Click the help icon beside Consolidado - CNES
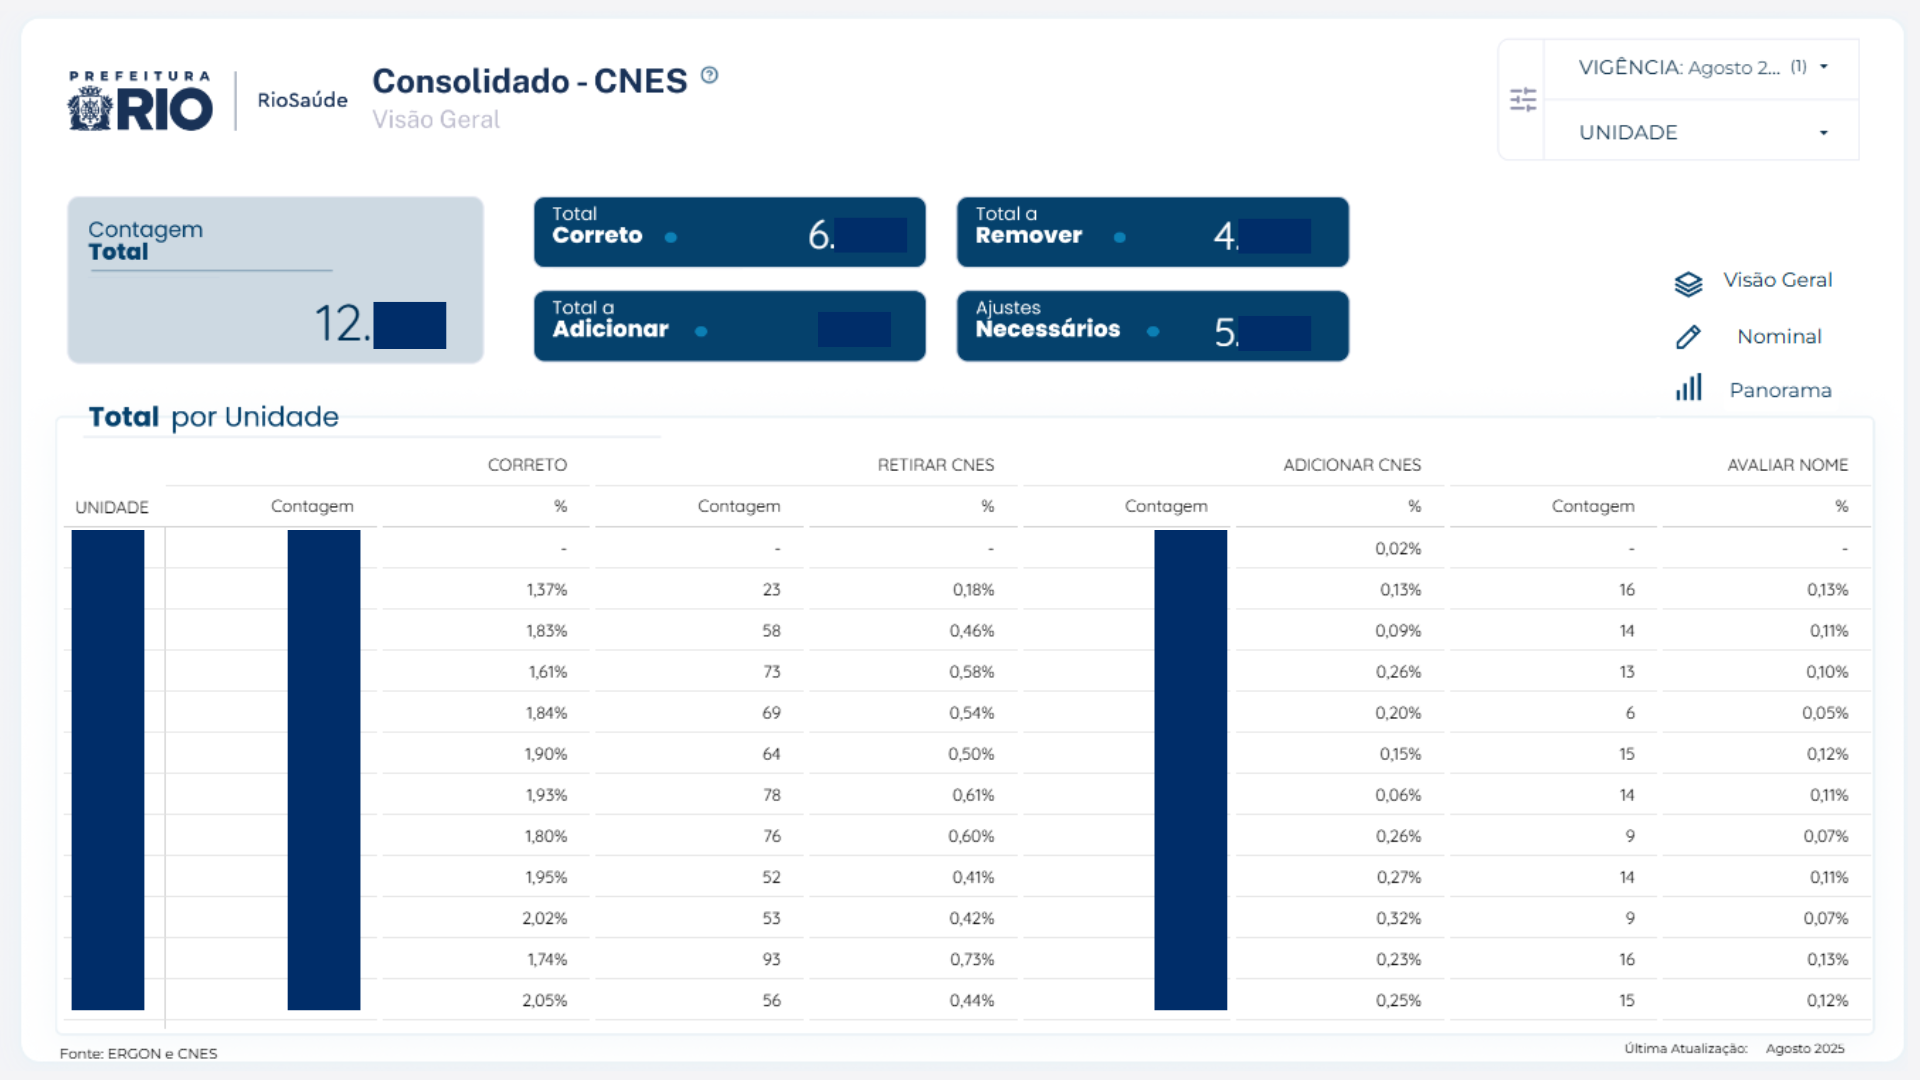 pos(710,75)
